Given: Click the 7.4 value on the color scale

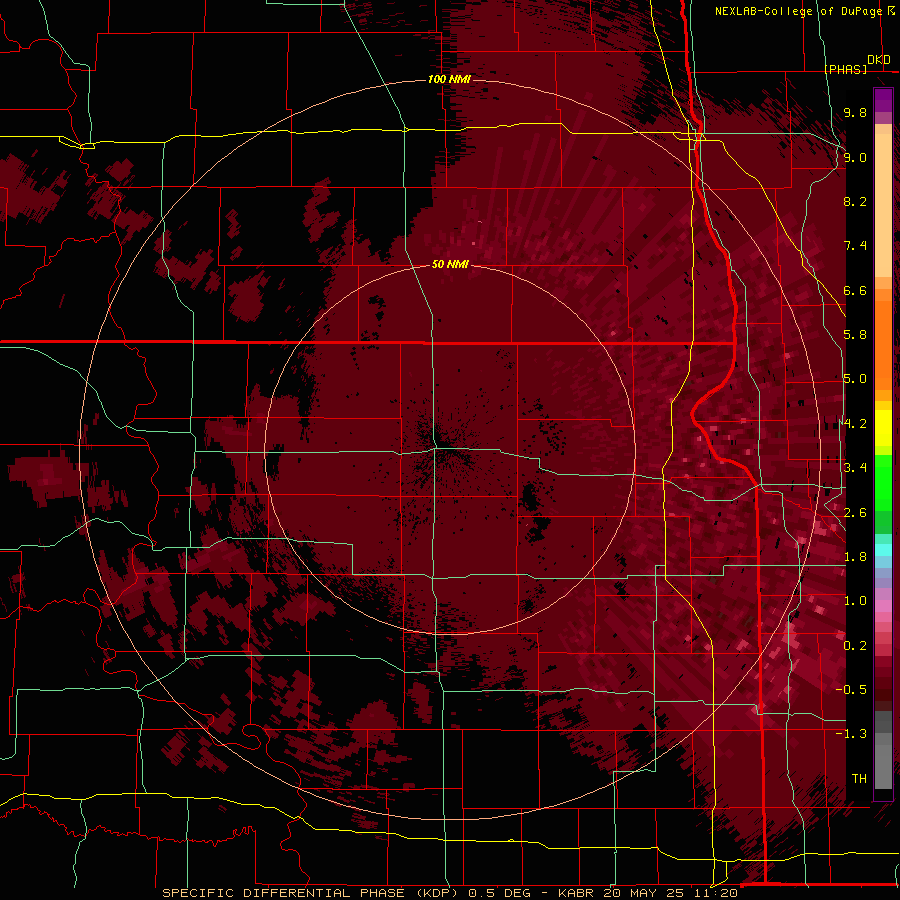Looking at the screenshot, I should click(x=855, y=246).
